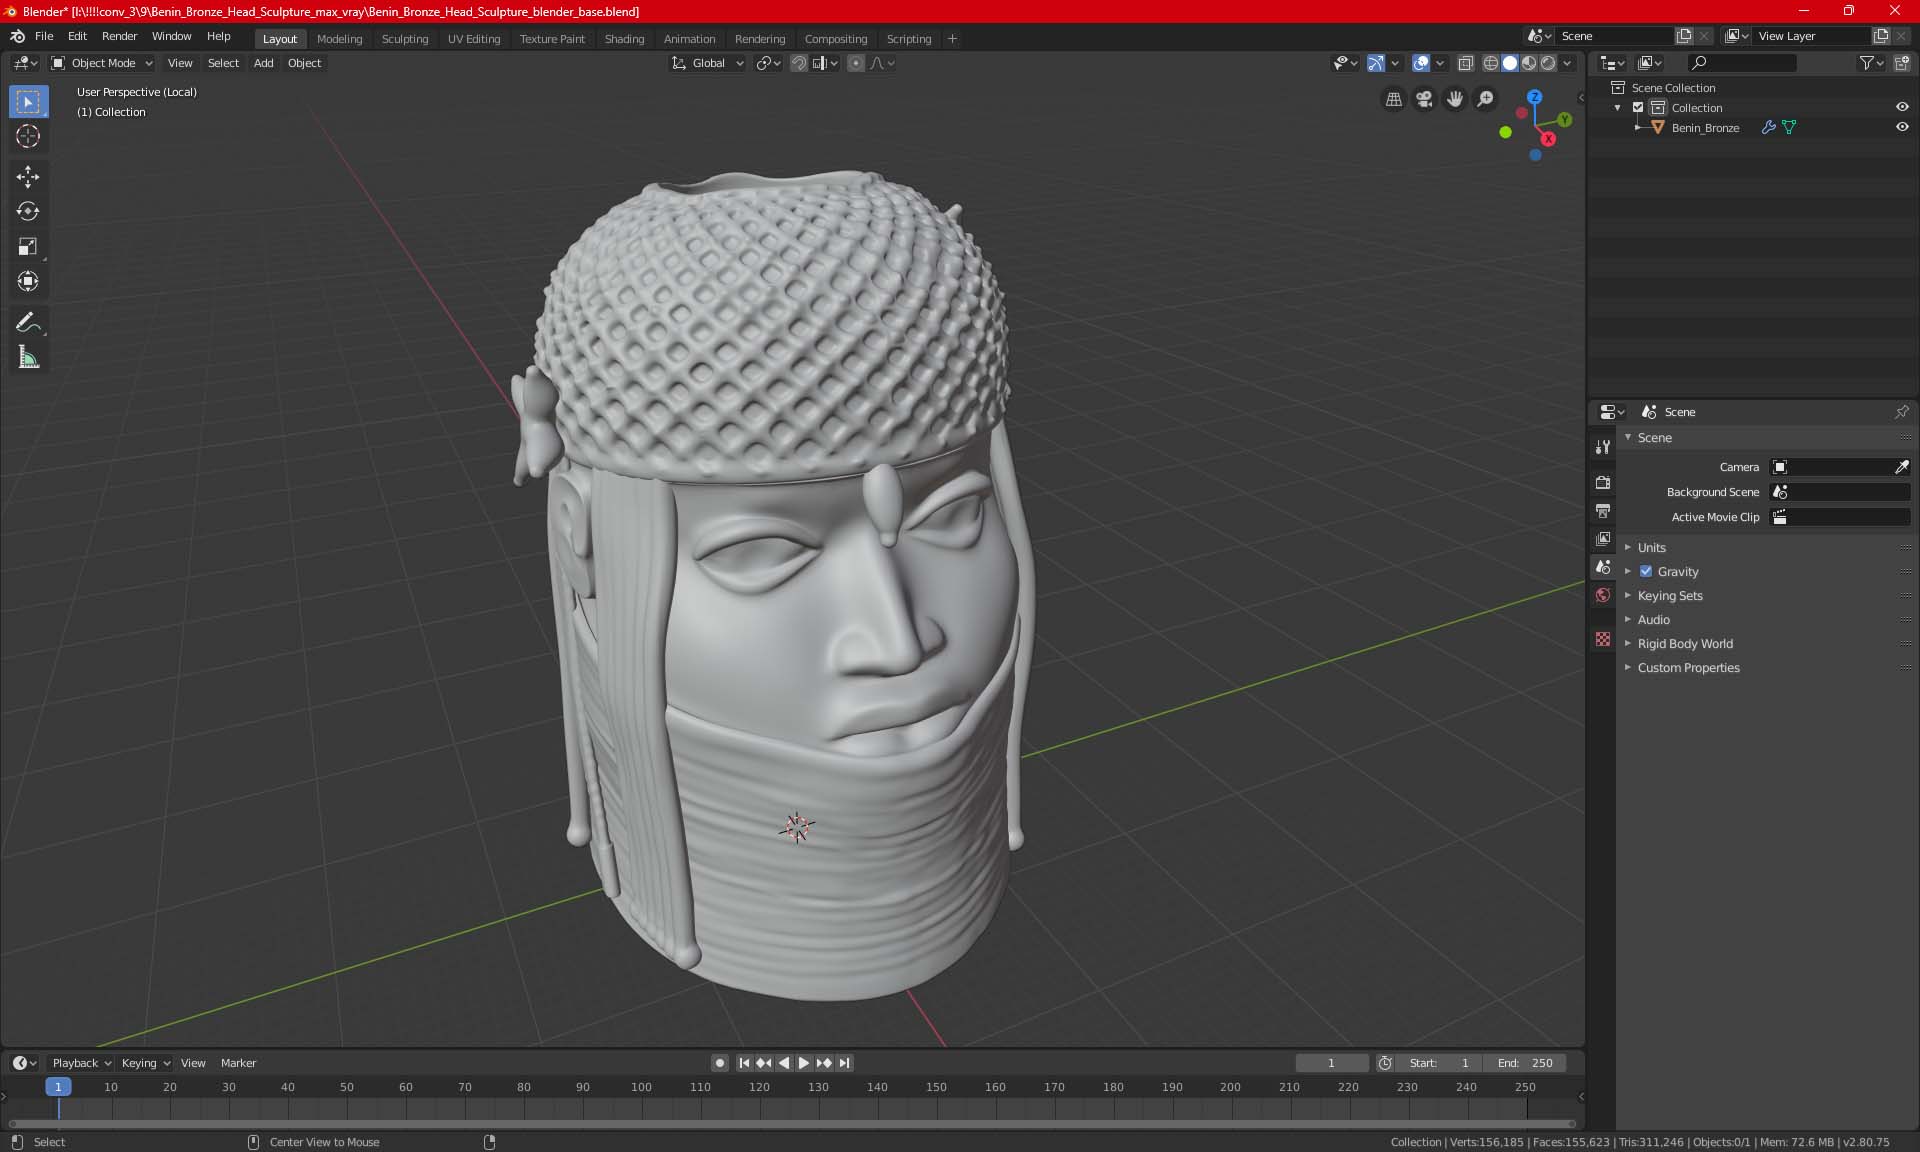This screenshot has width=1920, height=1152.
Task: Open the Output properties tab
Action: pos(1603,511)
